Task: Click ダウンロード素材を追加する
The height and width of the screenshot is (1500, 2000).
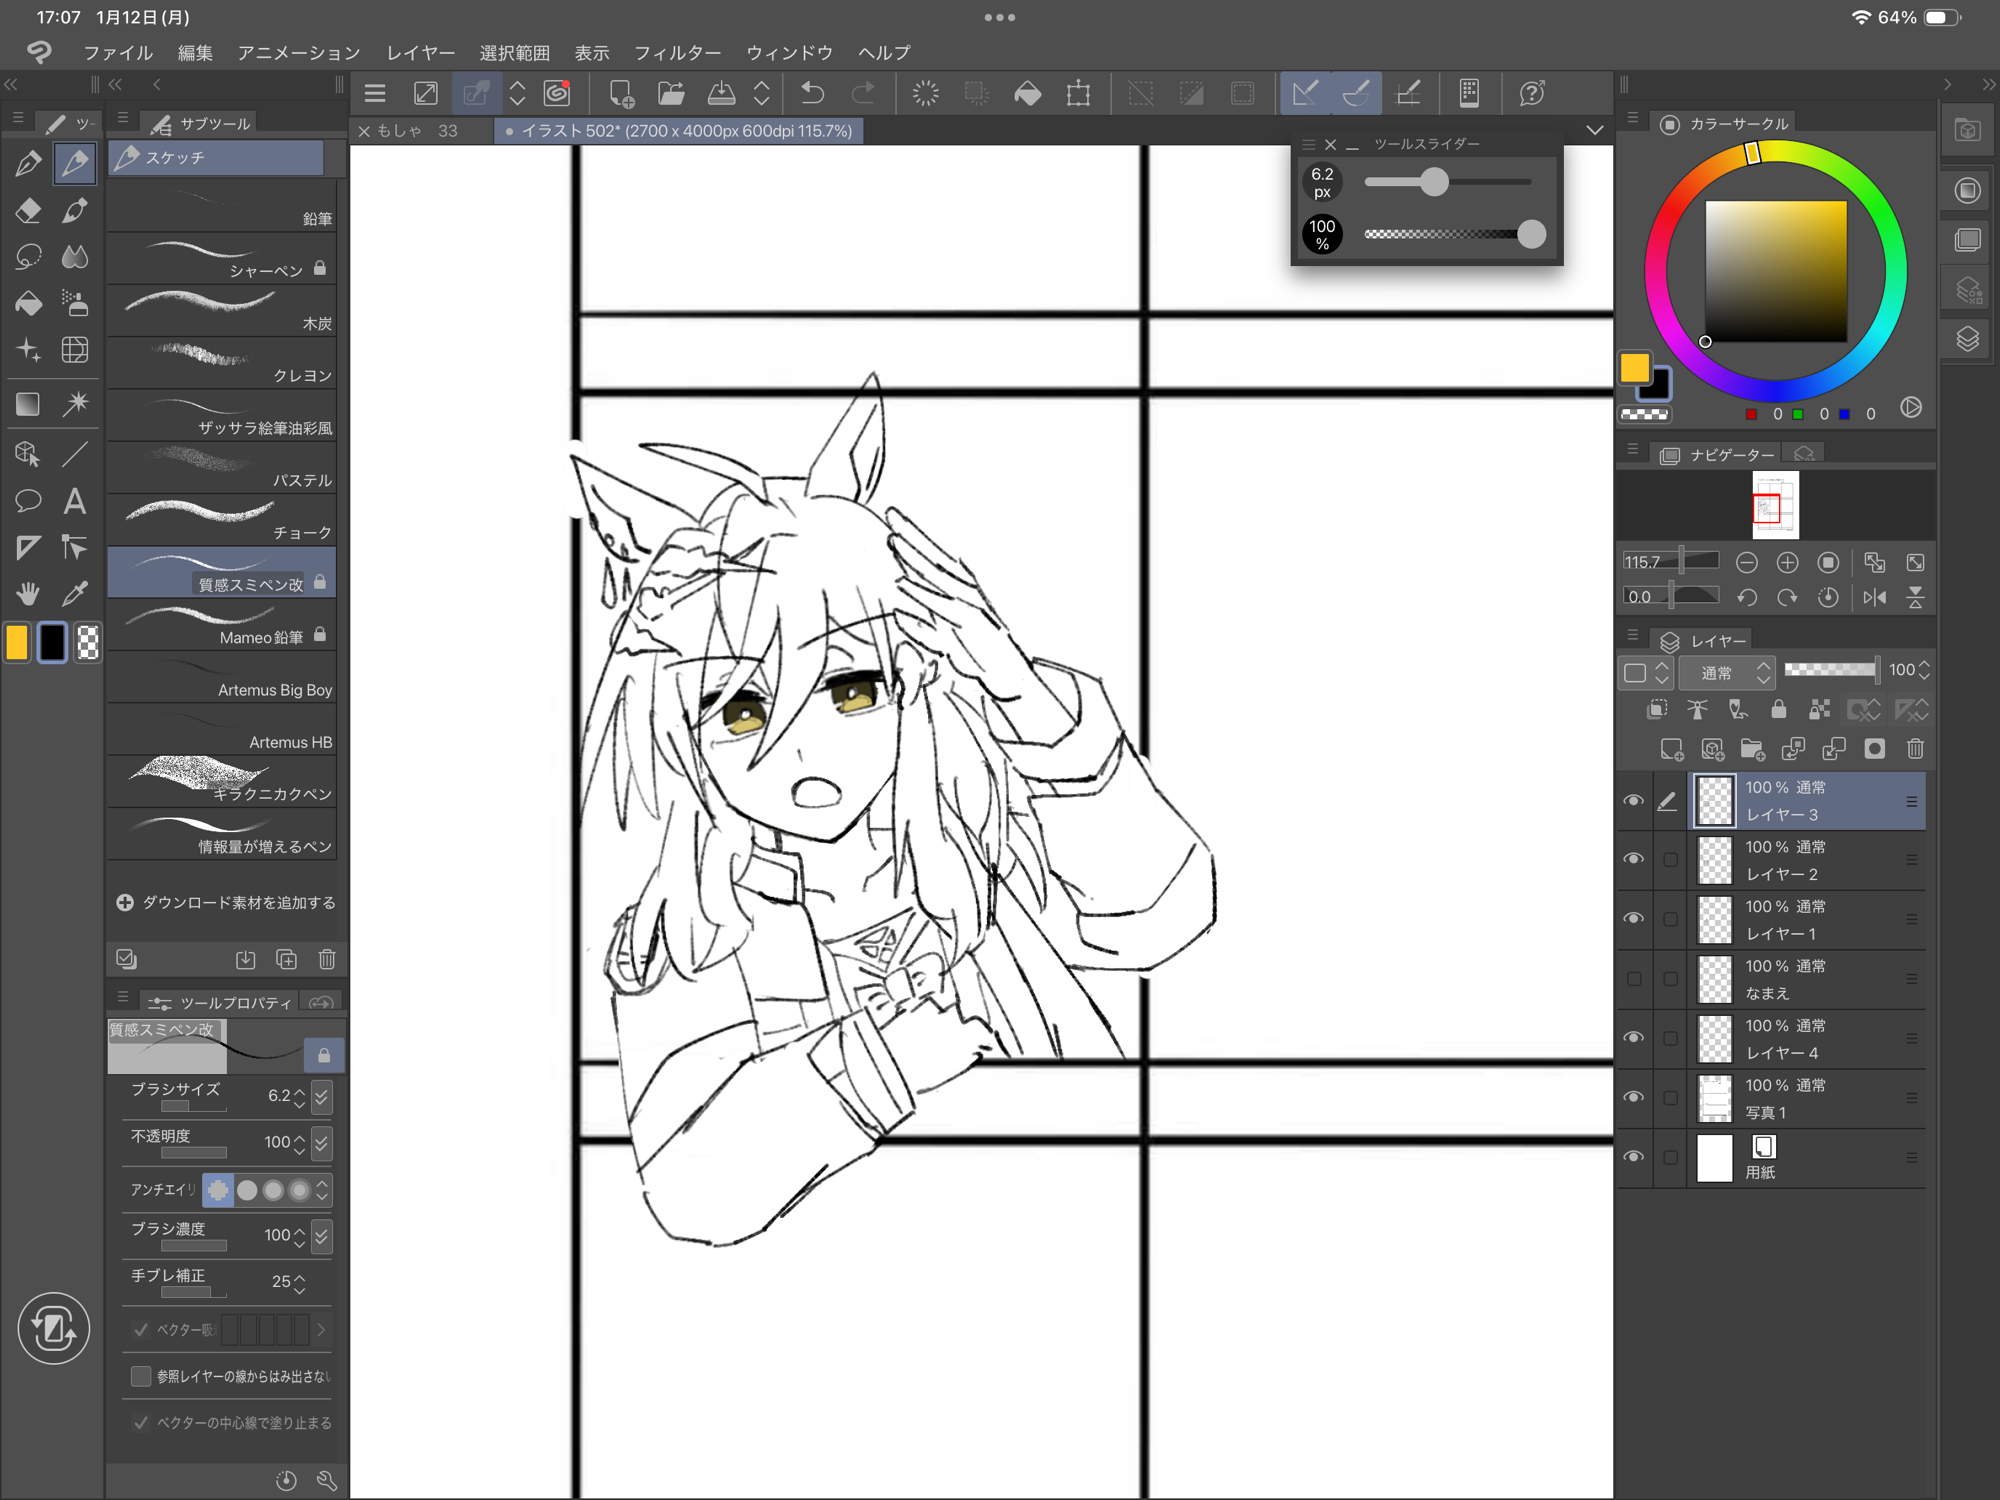Action: [x=226, y=902]
